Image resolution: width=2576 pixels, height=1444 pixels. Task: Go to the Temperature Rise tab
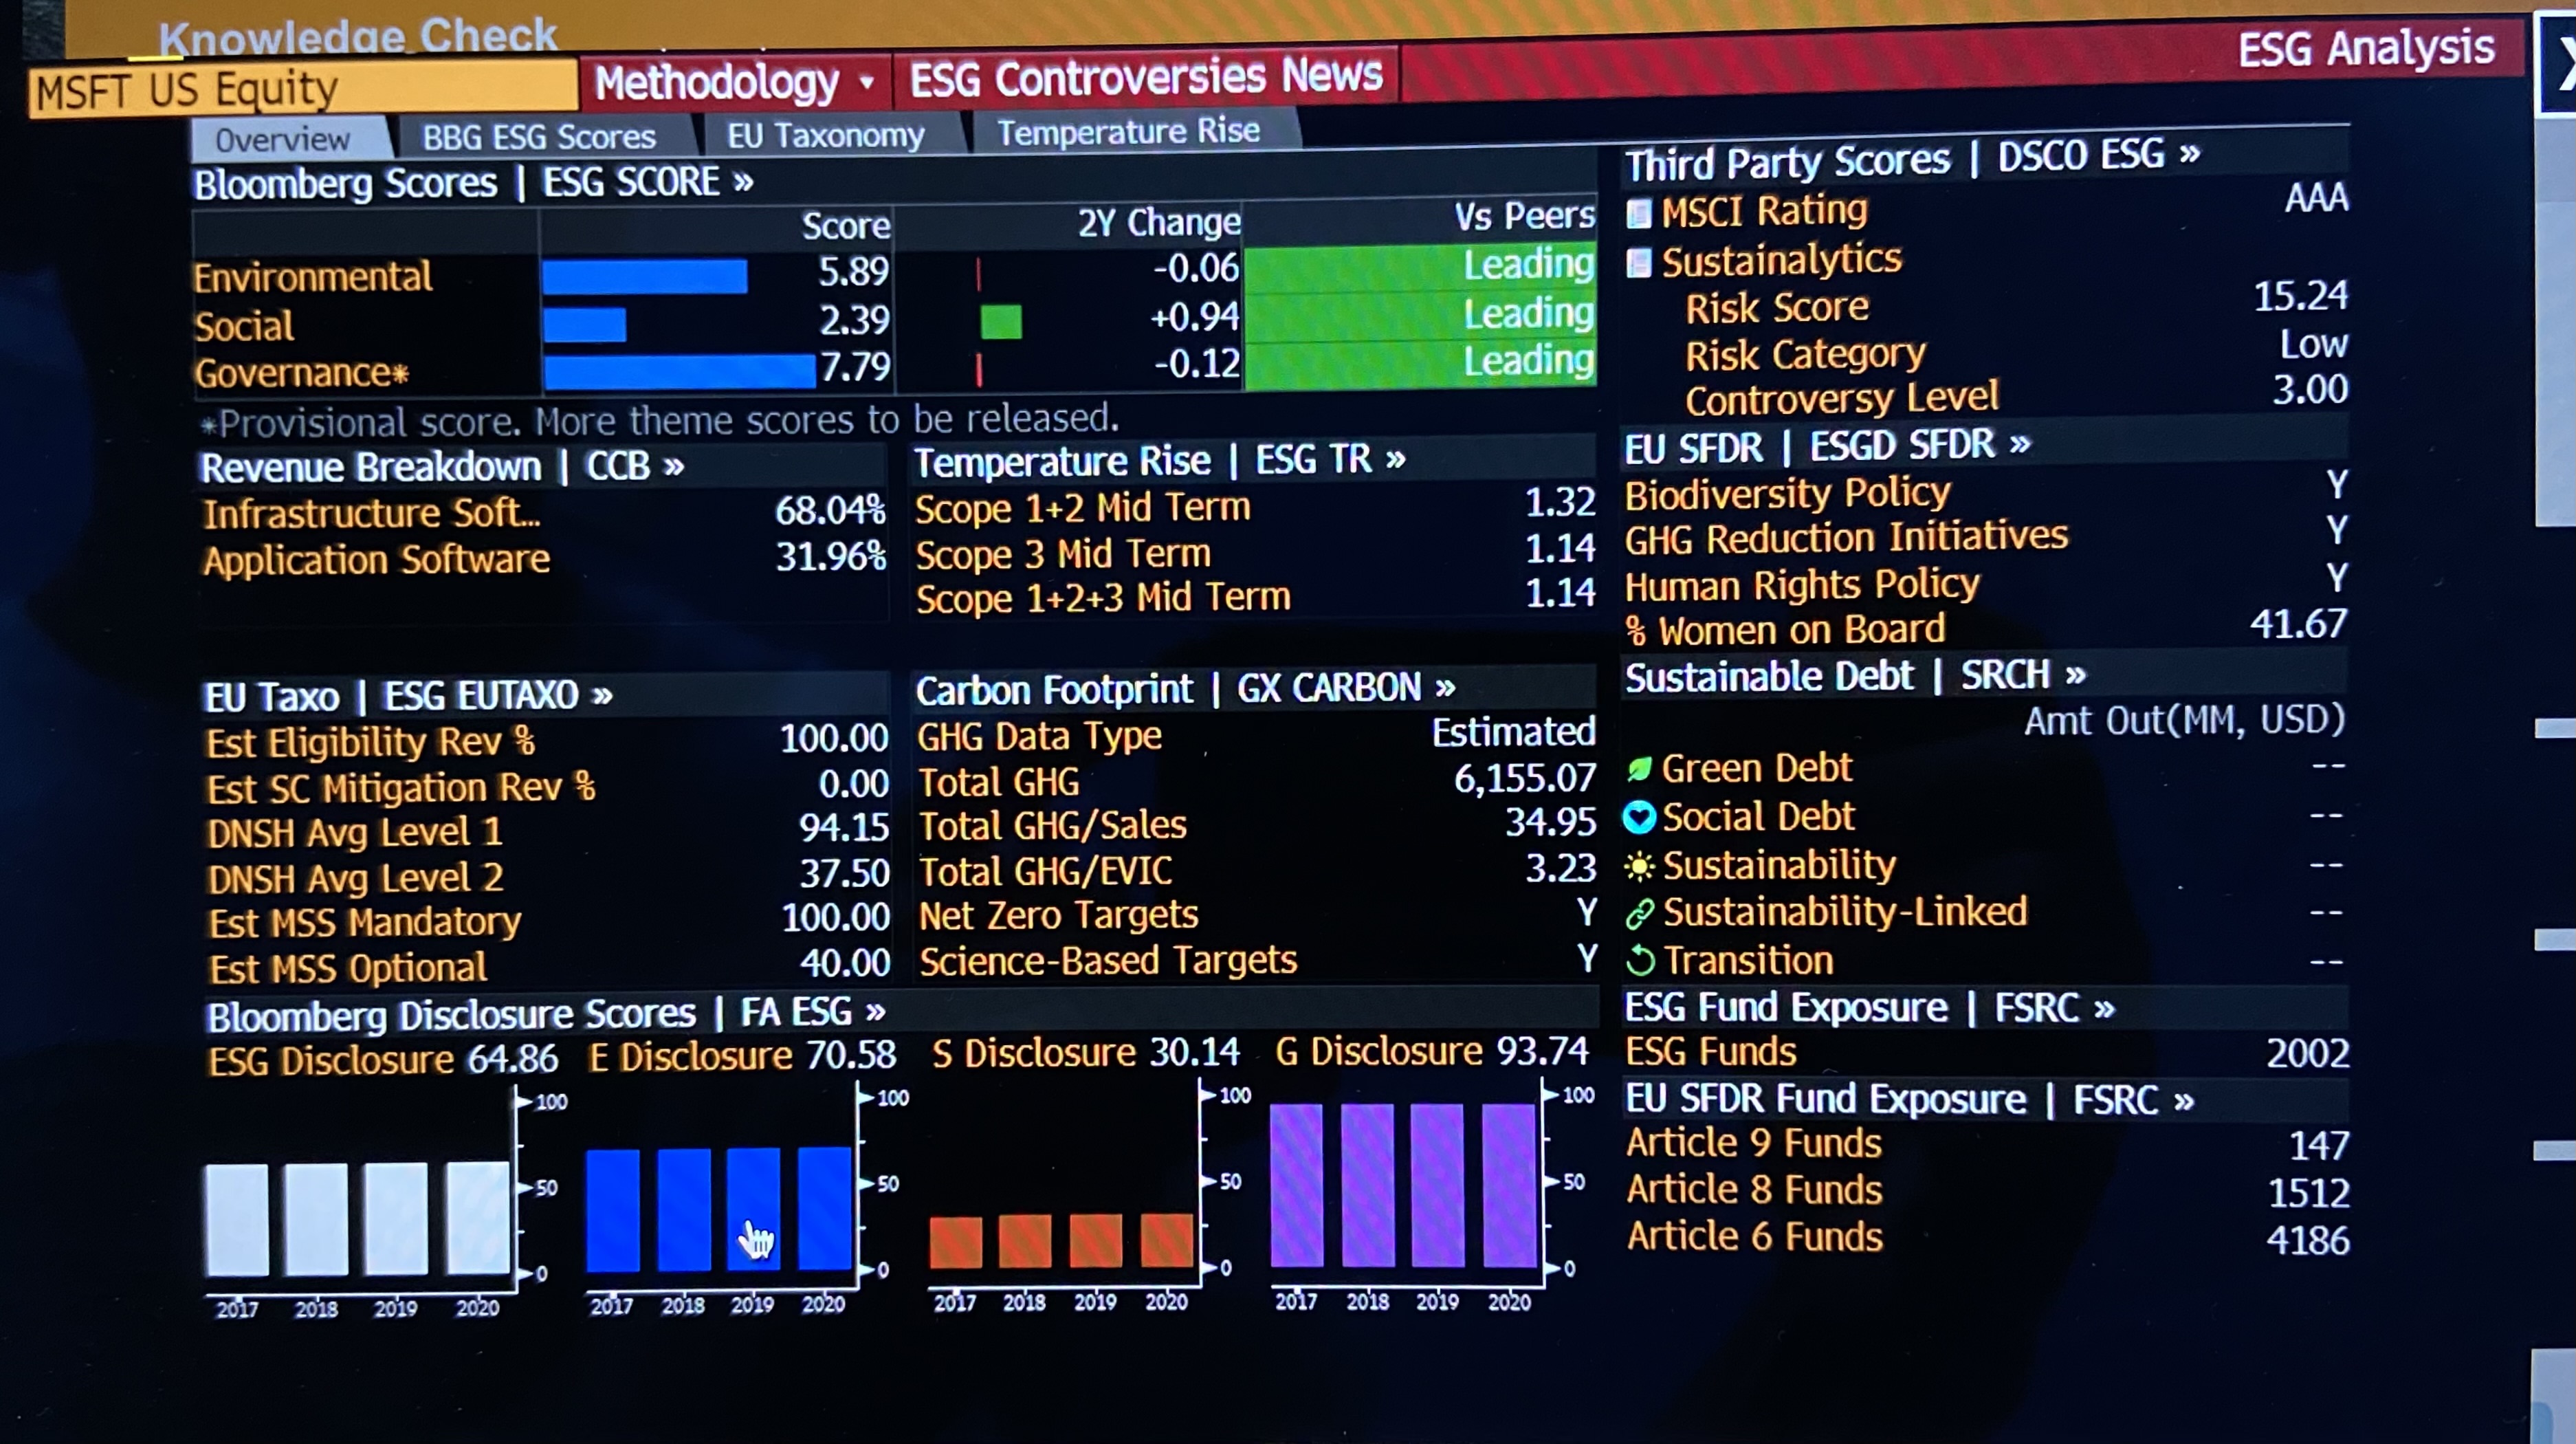1130,131
